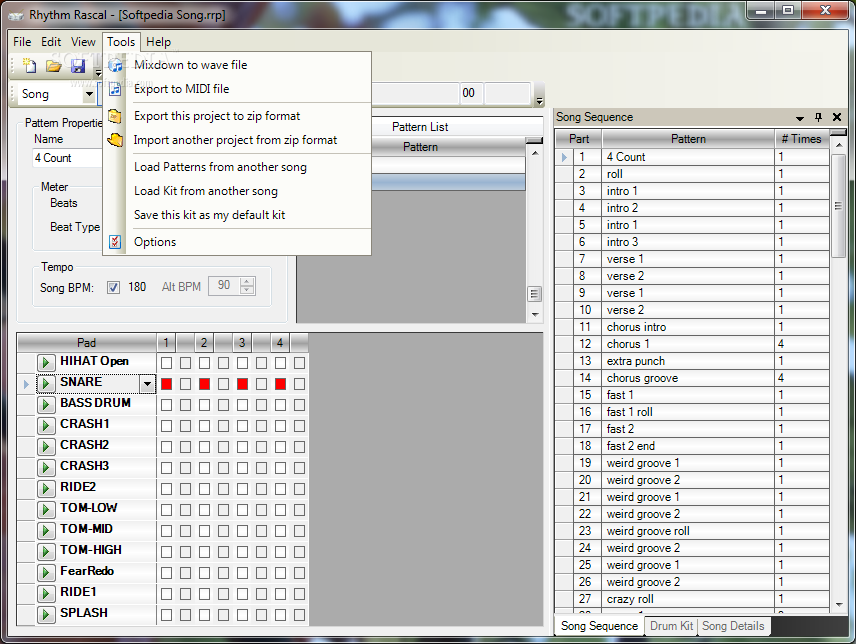The width and height of the screenshot is (856, 644).
Task: Click the Pattern column header in Song Sequence
Action: tap(688, 139)
